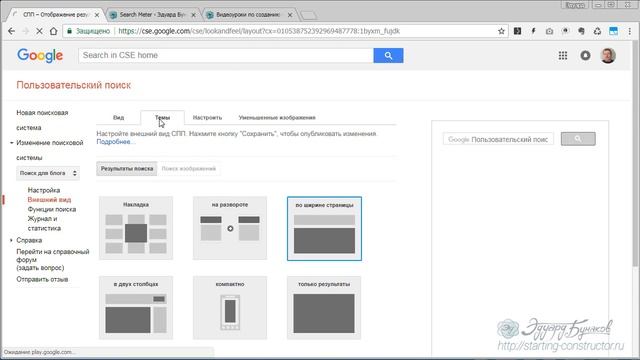Open the Google apps grid
Viewport: 640px width, 360px height.
[x=563, y=56]
